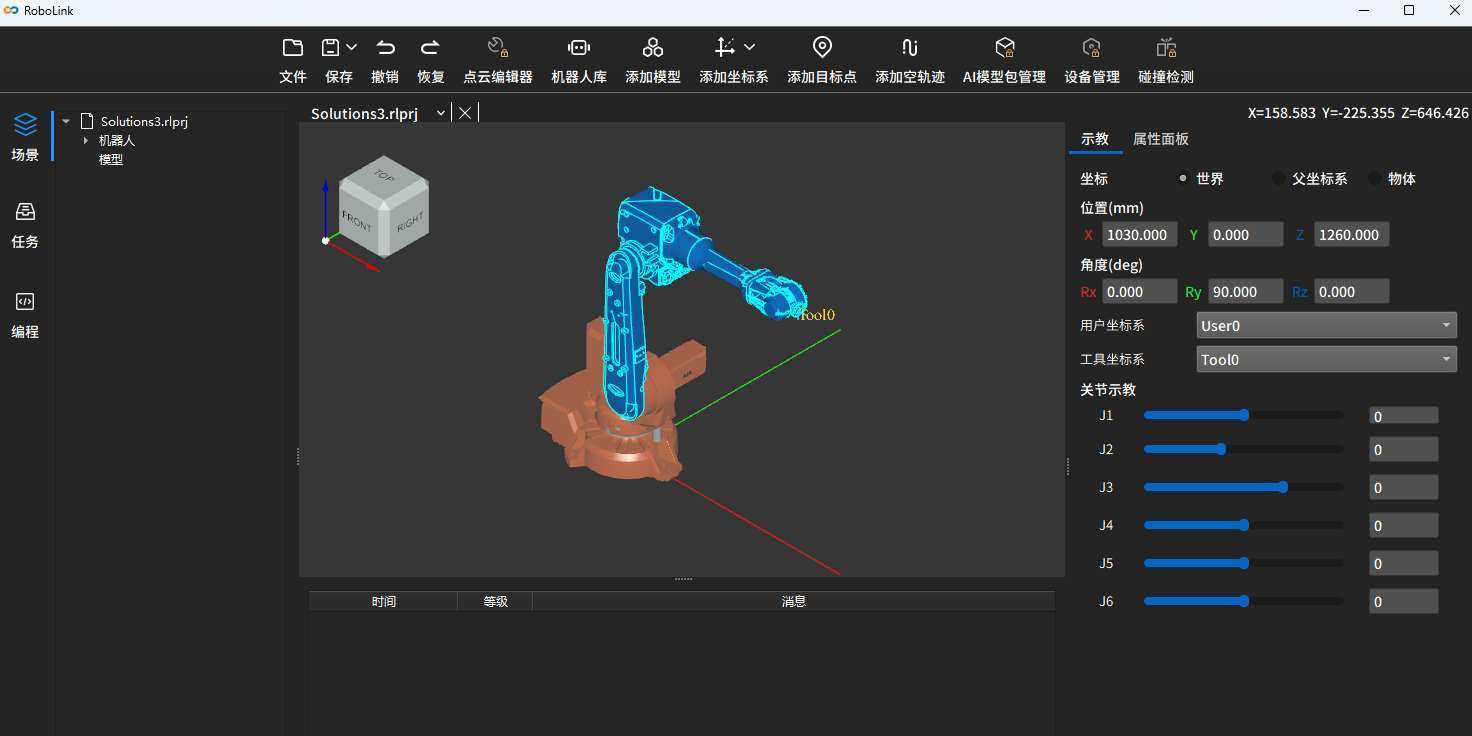1472x736 pixels.
Task: Click the 保存 (Save) disk icon
Action: (x=331, y=47)
